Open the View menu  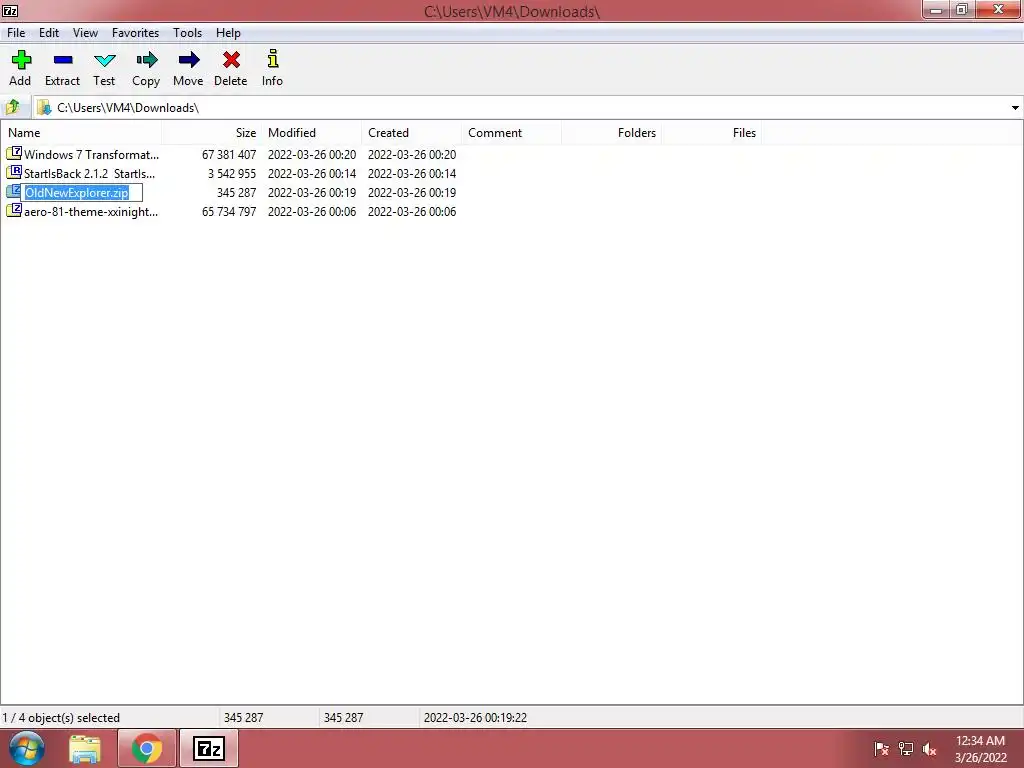point(86,33)
